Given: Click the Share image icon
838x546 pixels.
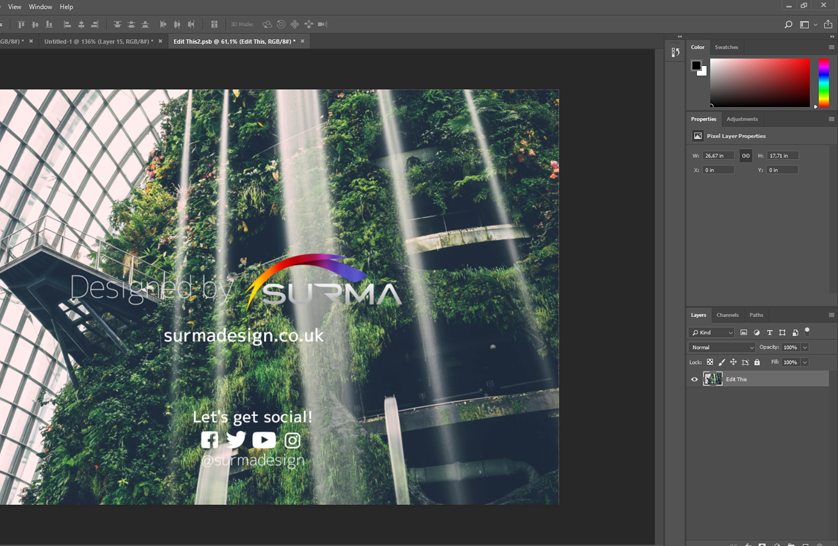Looking at the screenshot, I should tap(828, 24).
